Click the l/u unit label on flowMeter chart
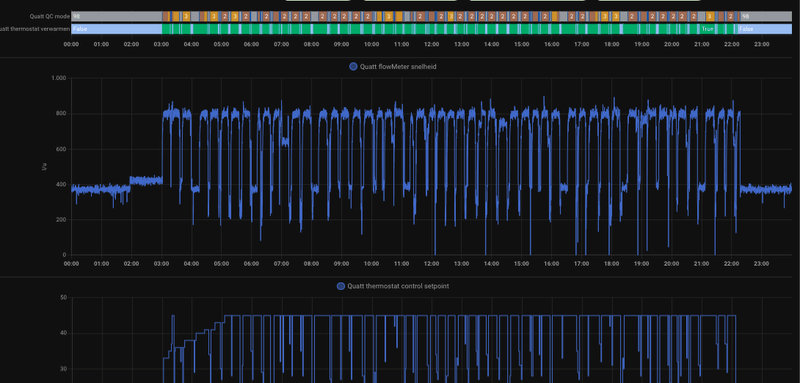800x383 pixels. pos(44,167)
